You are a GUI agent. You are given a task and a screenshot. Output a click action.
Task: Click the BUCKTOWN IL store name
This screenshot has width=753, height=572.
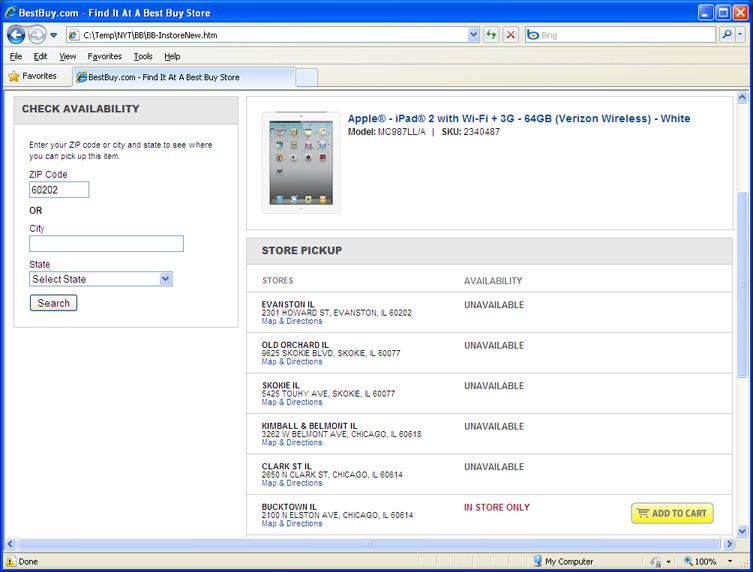point(289,507)
